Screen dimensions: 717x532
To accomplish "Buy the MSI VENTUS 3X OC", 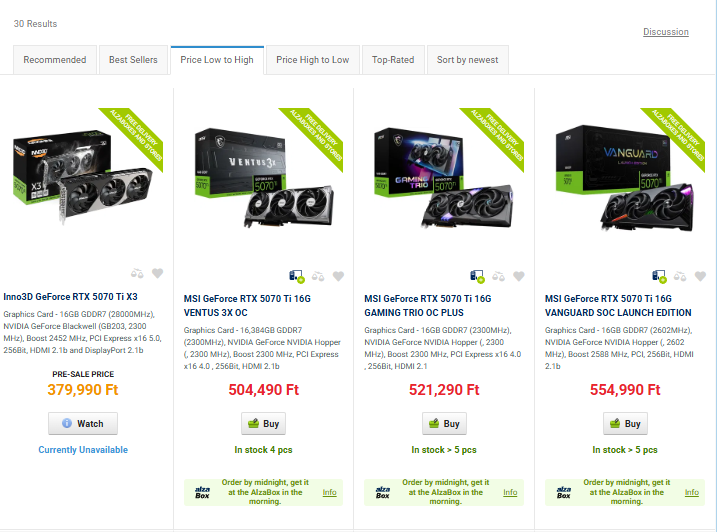I will coord(263,424).
